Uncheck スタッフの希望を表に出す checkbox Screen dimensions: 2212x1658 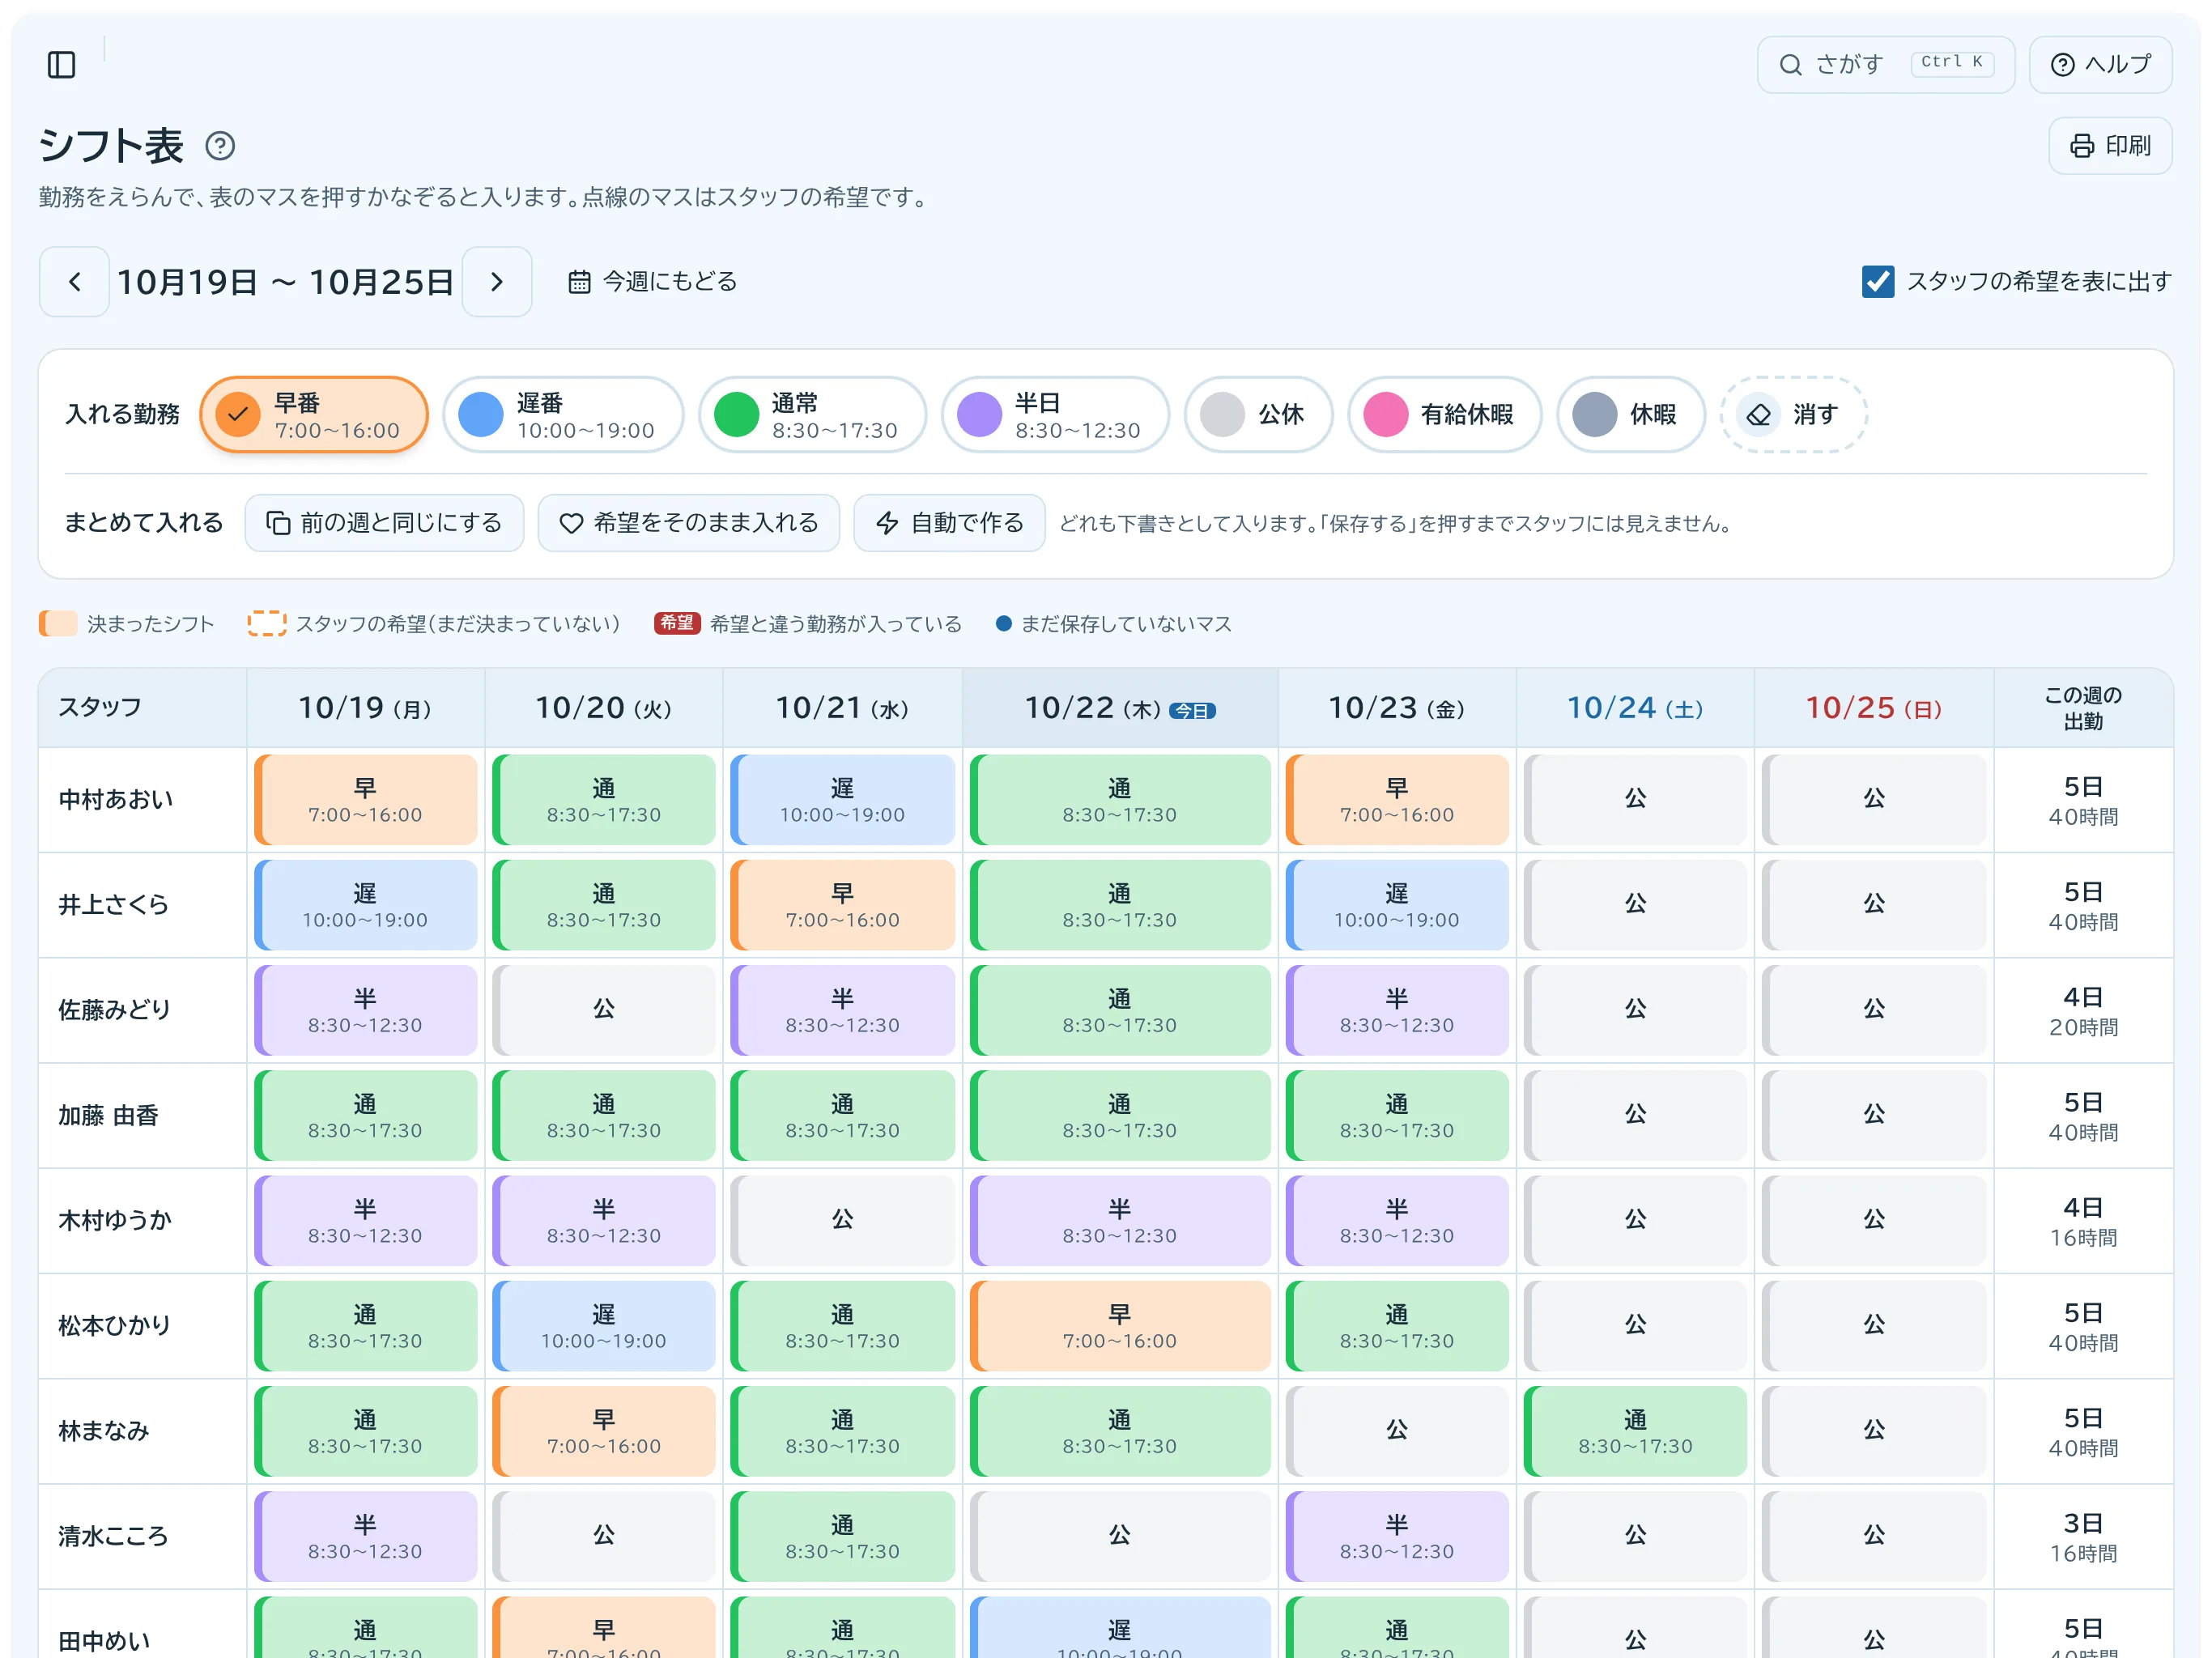(1878, 282)
